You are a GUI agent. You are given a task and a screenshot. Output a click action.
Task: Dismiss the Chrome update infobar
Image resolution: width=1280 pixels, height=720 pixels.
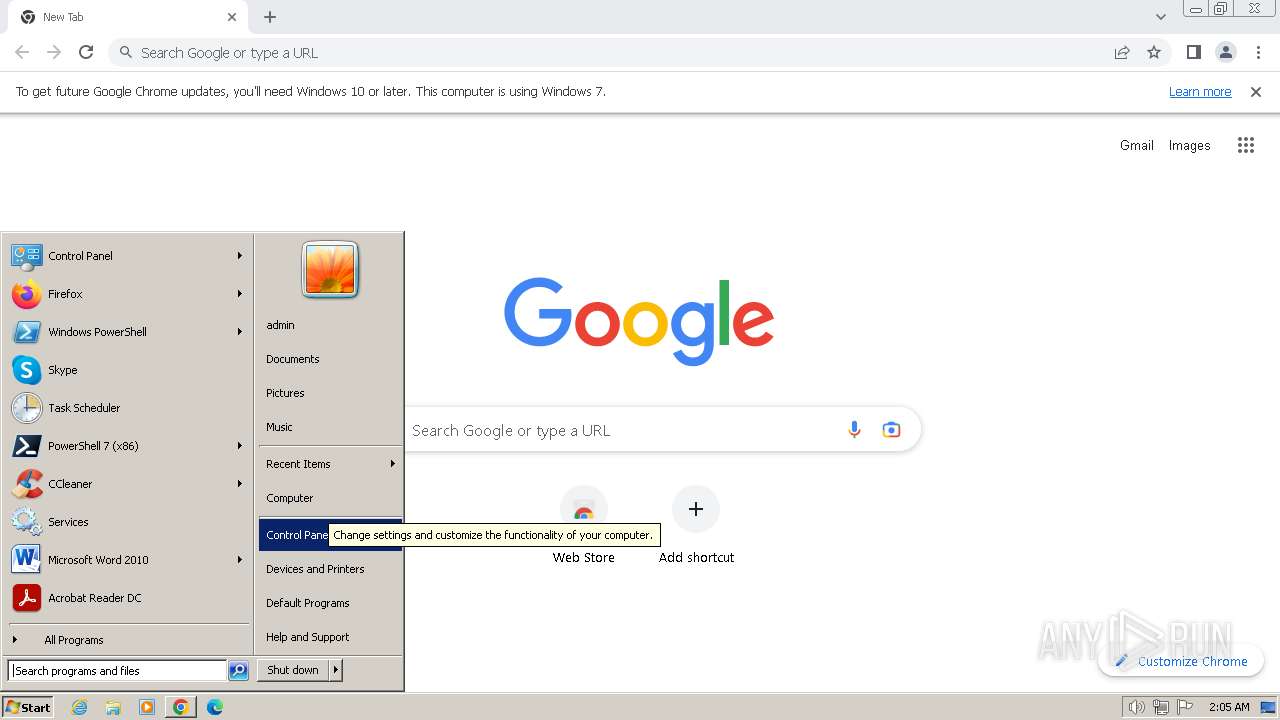1256,92
